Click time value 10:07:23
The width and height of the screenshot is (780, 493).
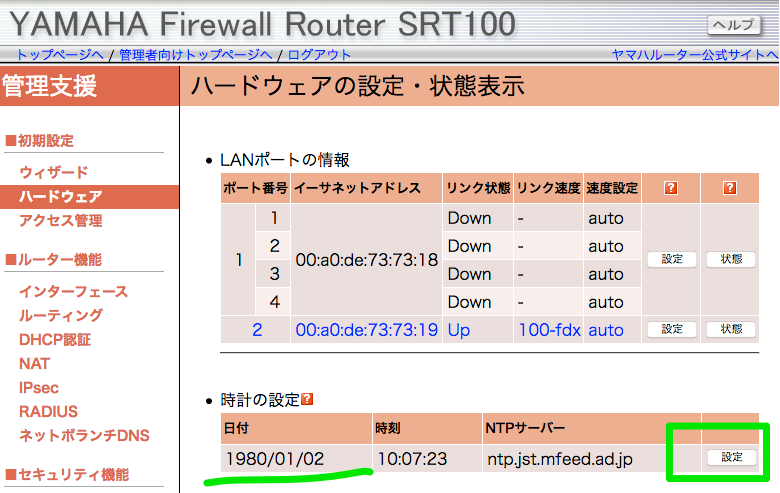[x=412, y=459]
